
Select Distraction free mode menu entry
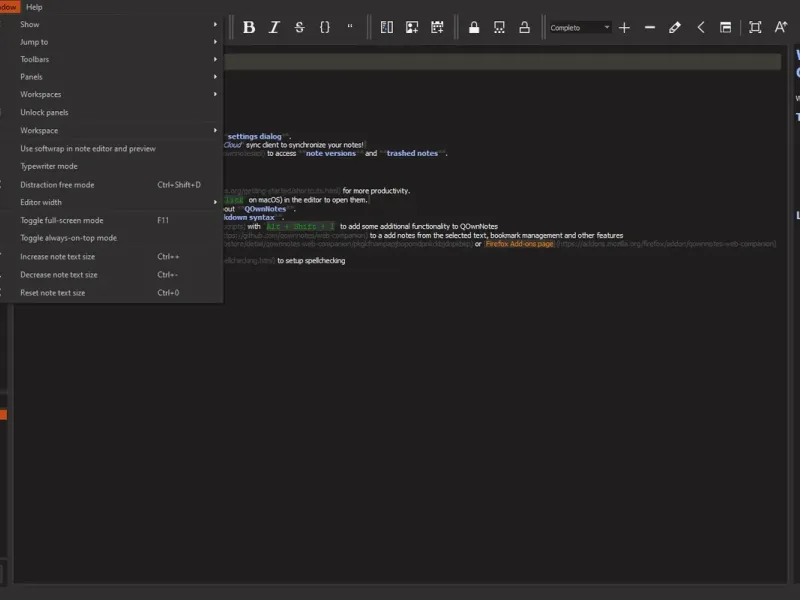[x=57, y=184]
